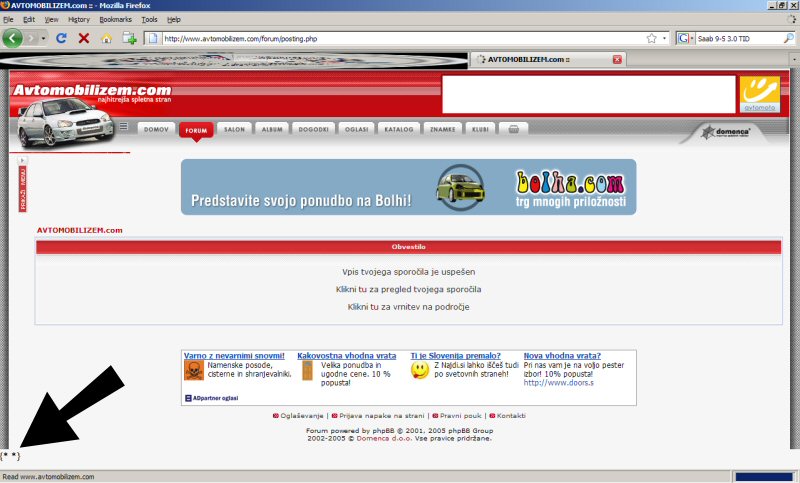The width and height of the screenshot is (800, 483).
Task: Open the Bookmarks menu
Action: pos(115,19)
